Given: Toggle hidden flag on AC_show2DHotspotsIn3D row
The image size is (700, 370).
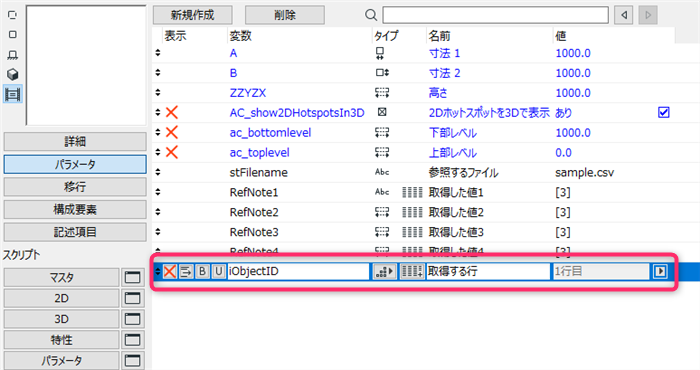Looking at the screenshot, I should (172, 112).
